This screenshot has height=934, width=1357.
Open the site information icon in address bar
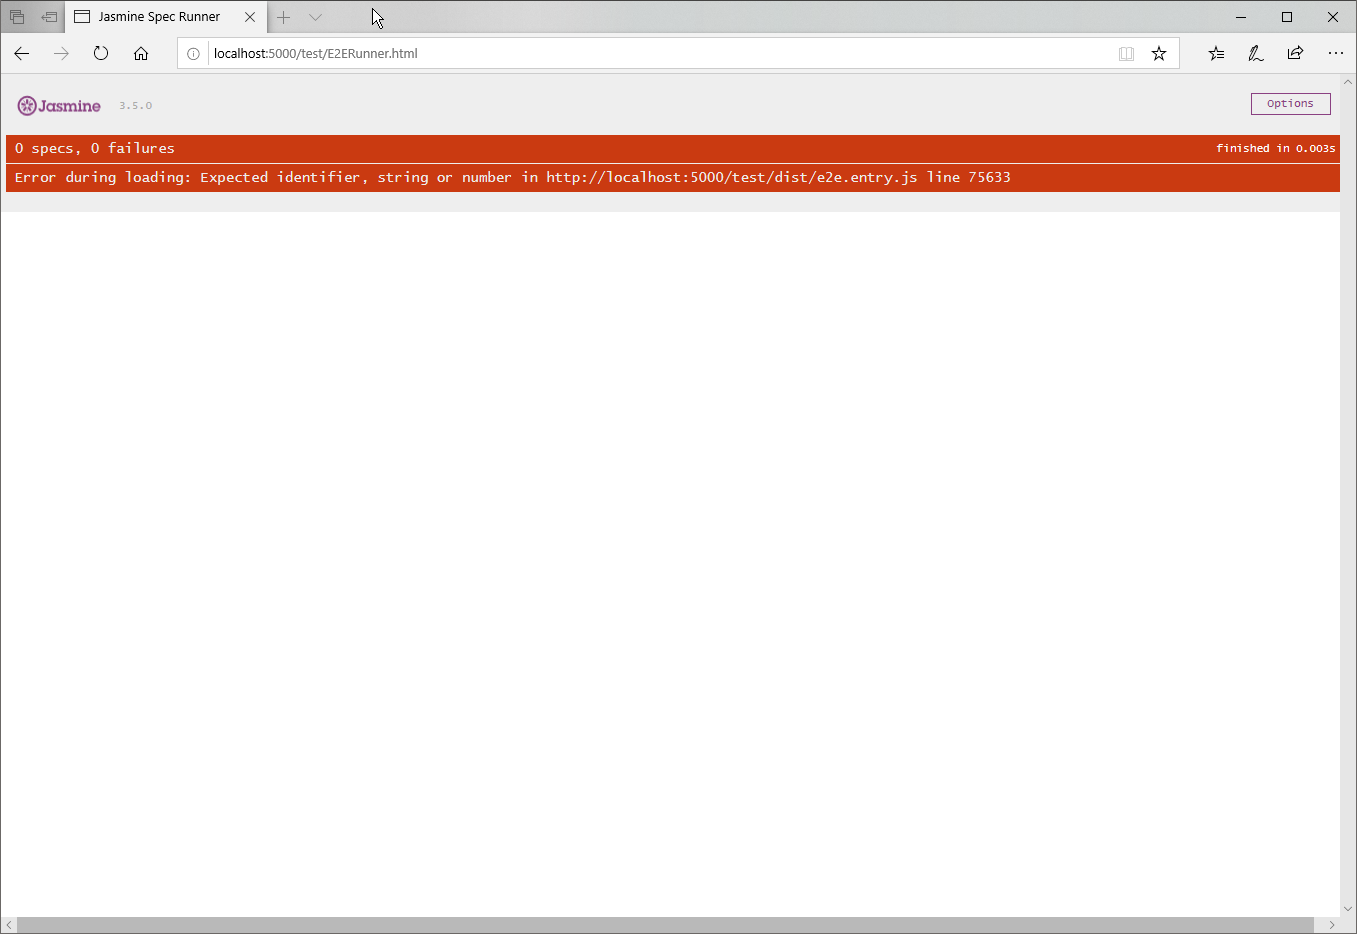[x=193, y=54]
